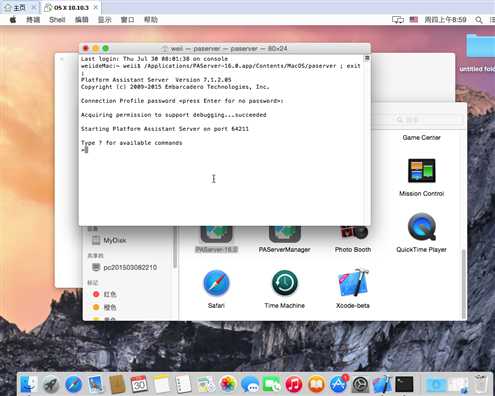The width and height of the screenshot is (495, 396).
Task: Open Launchpad rocket icon in Dock
Action: (51, 385)
